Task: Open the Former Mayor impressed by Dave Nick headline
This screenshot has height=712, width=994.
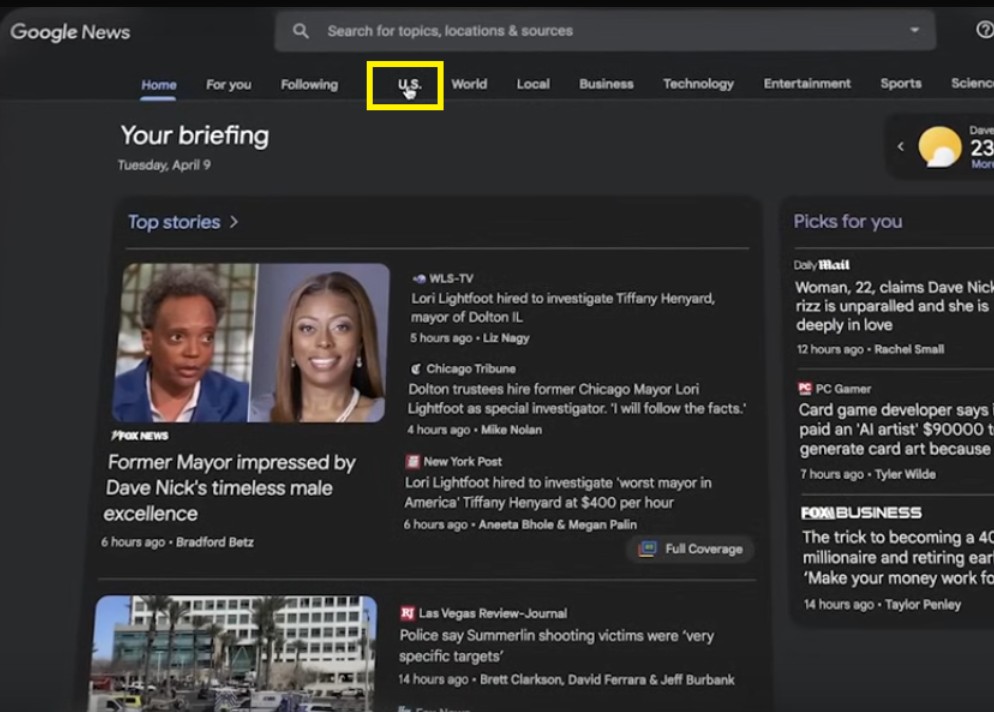Action: tap(230, 488)
